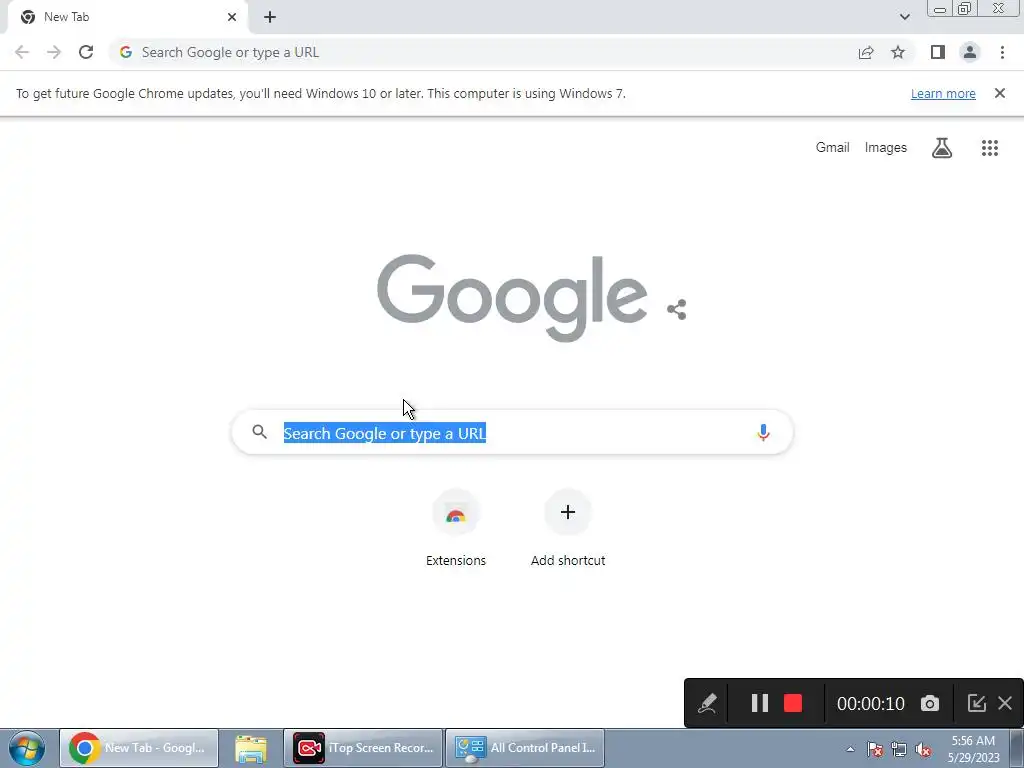The width and height of the screenshot is (1024, 768).
Task: Open the Gmail link
Action: 833,148
